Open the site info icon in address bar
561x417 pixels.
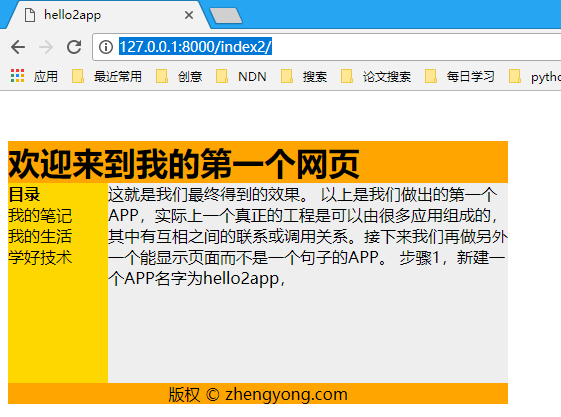[x=106, y=47]
